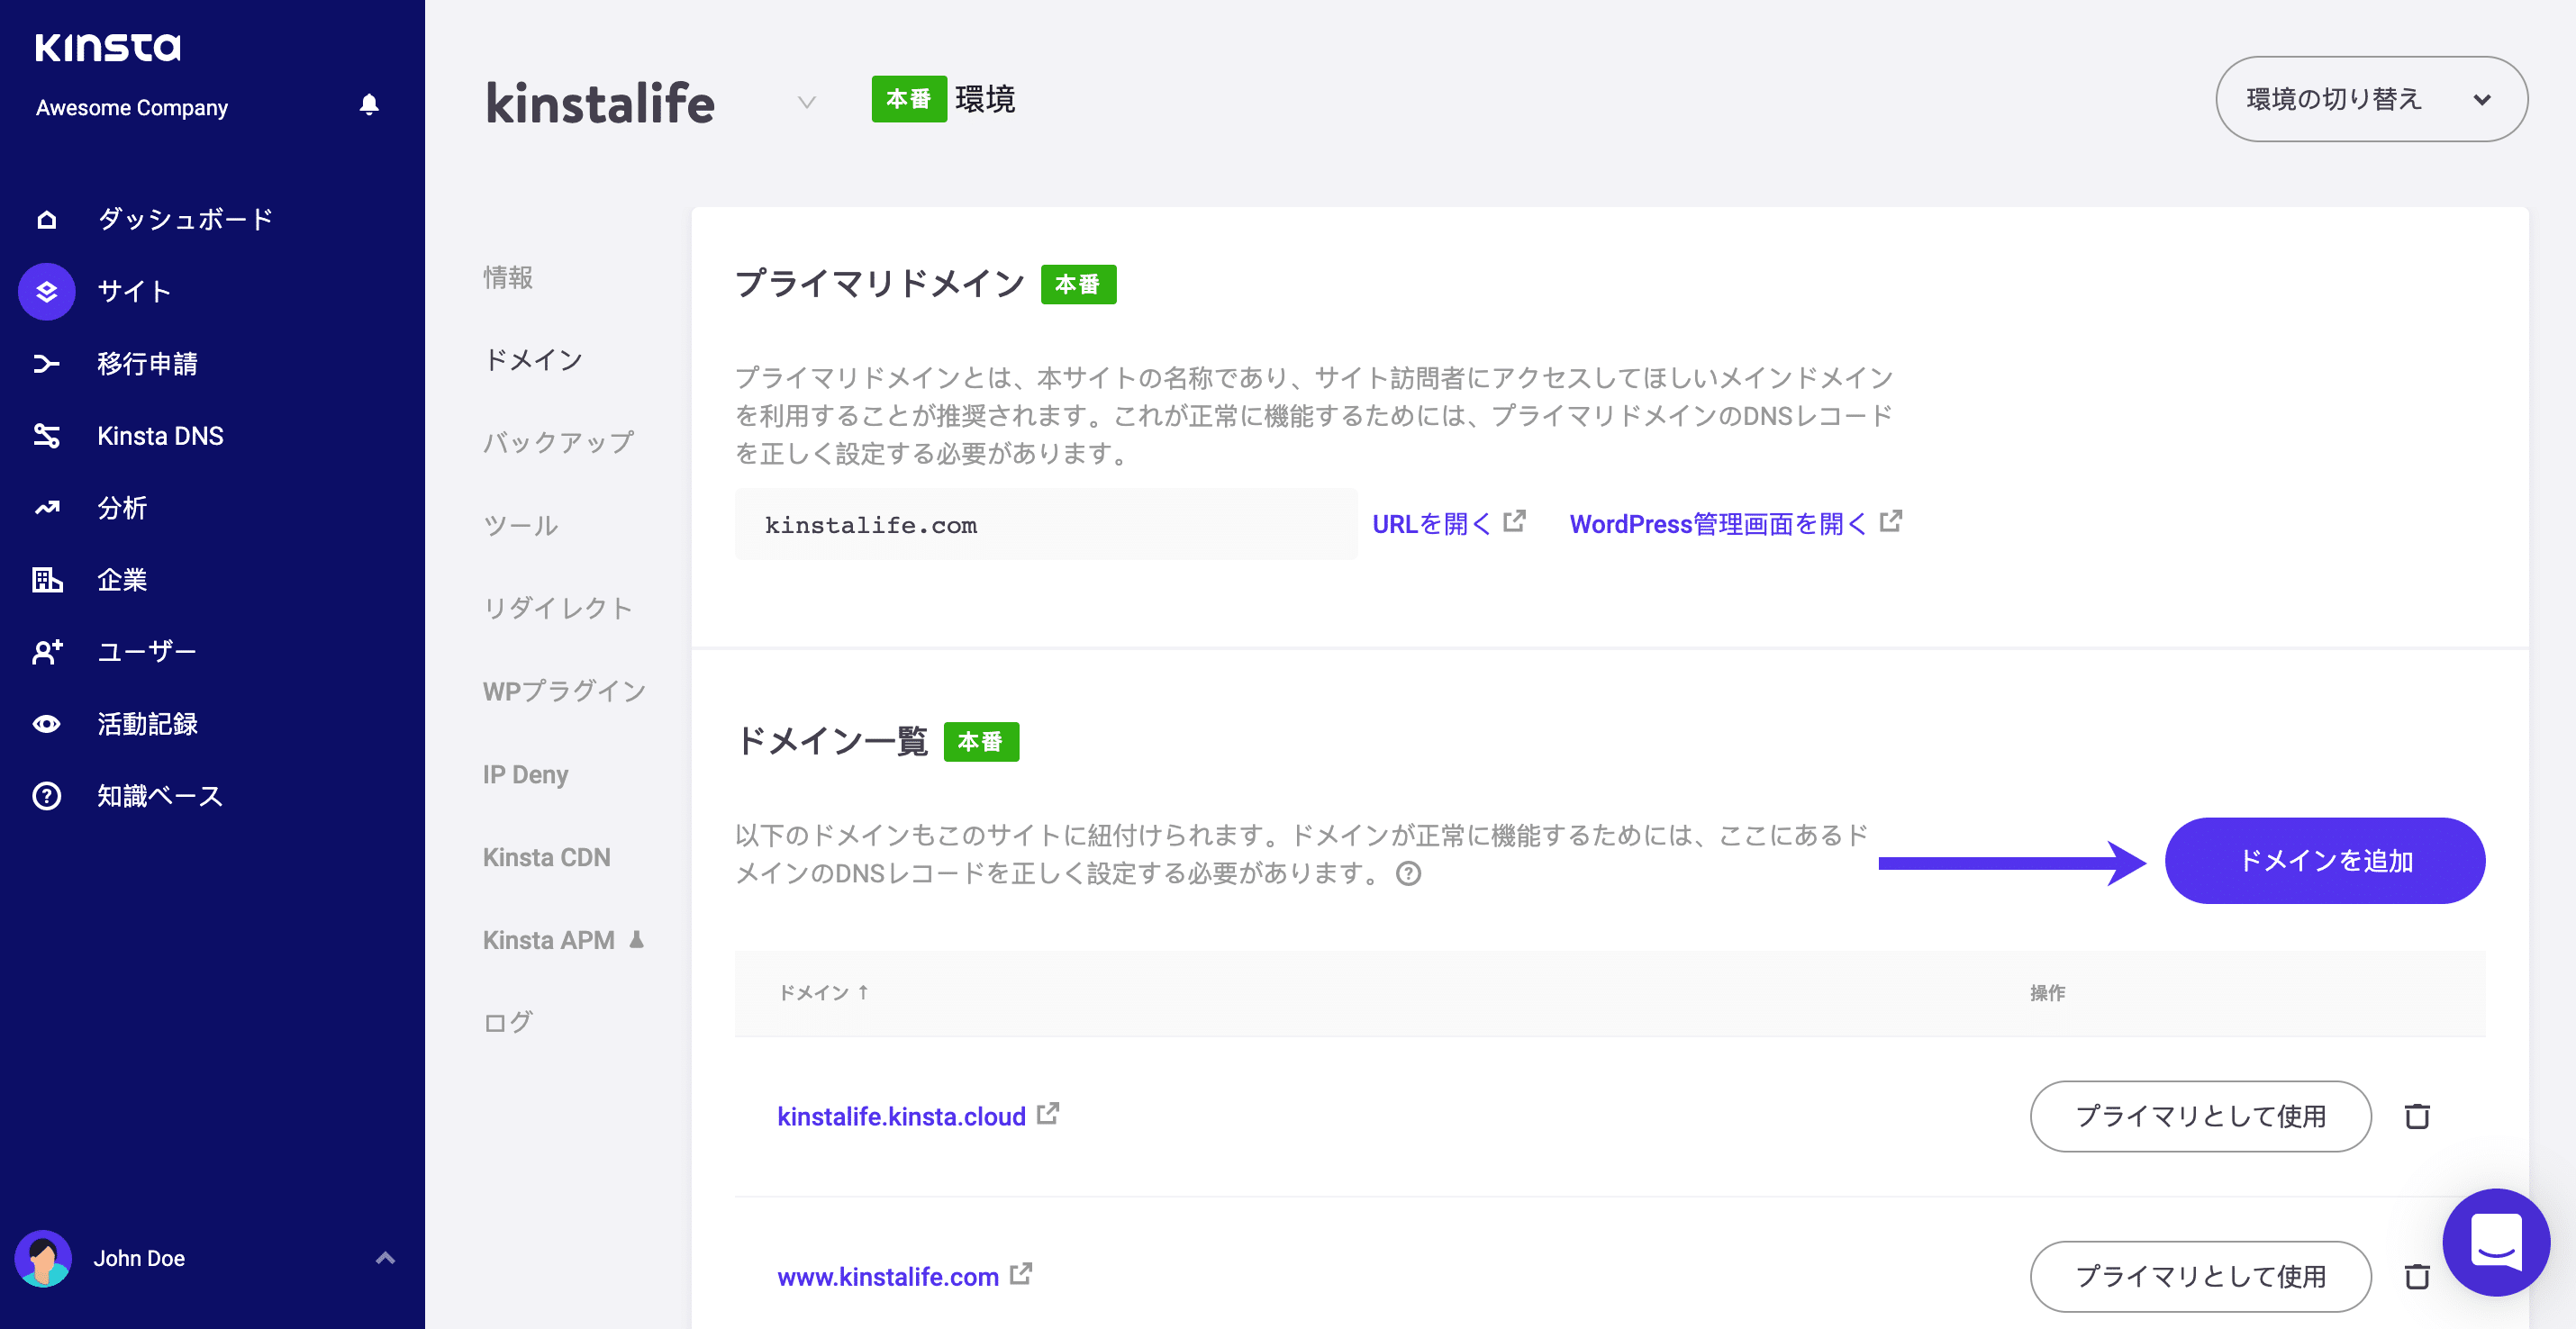The width and height of the screenshot is (2576, 1329).
Task: Click the help icon in domain list description
Action: pyautogui.click(x=1408, y=874)
